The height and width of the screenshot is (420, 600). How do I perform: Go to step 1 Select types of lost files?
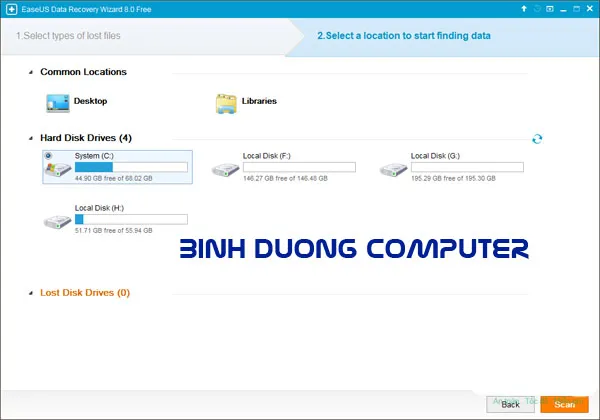click(68, 36)
